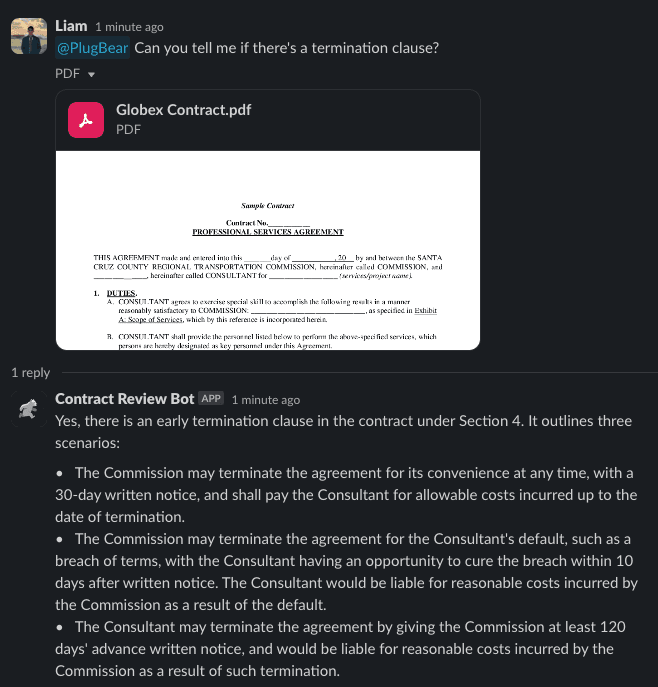The height and width of the screenshot is (687, 658).
Task: Click the "1 reply" thread label
Action: tap(31, 372)
